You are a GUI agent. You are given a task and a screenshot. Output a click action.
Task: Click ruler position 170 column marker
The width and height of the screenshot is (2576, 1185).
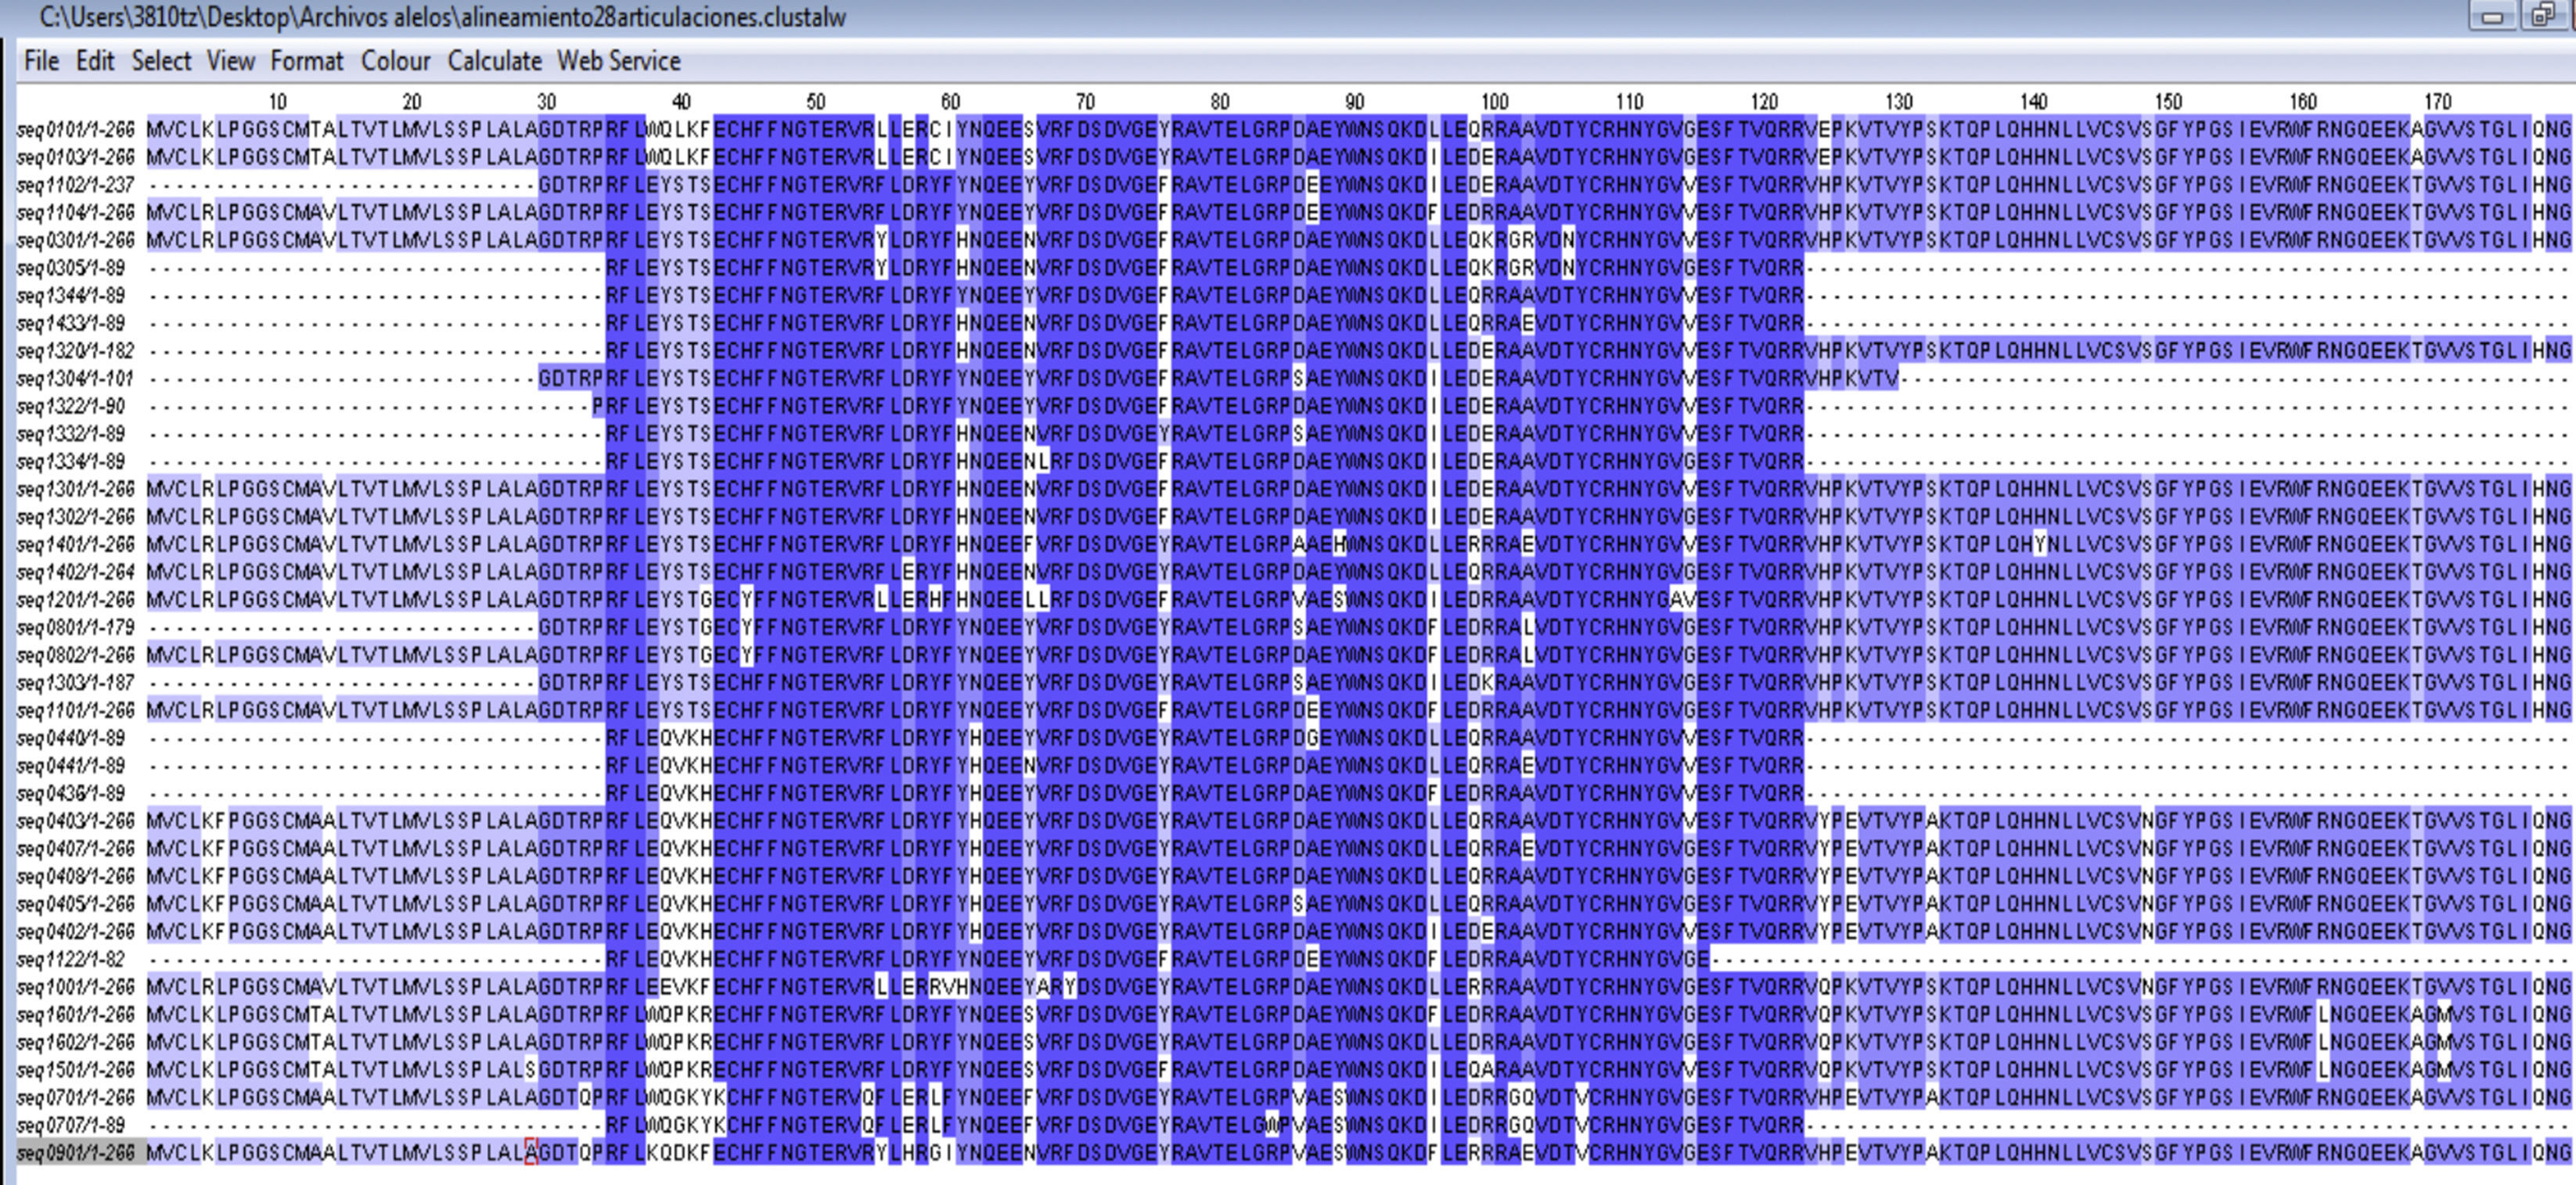pyautogui.click(x=2437, y=102)
